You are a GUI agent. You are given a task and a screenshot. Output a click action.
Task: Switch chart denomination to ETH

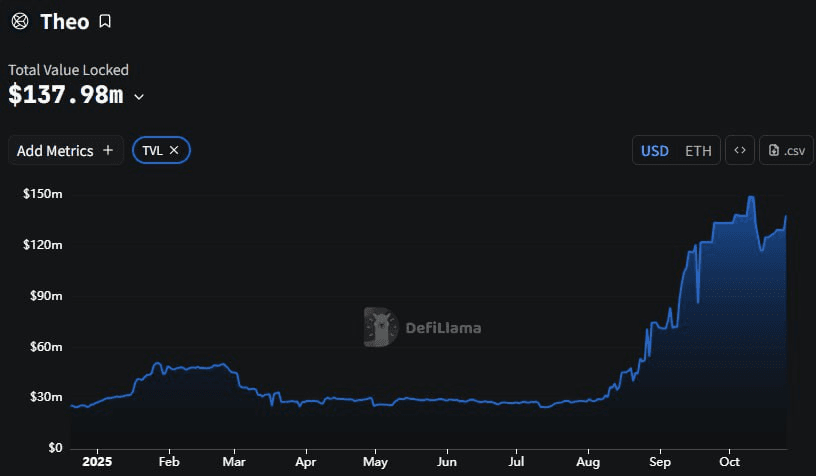click(698, 151)
